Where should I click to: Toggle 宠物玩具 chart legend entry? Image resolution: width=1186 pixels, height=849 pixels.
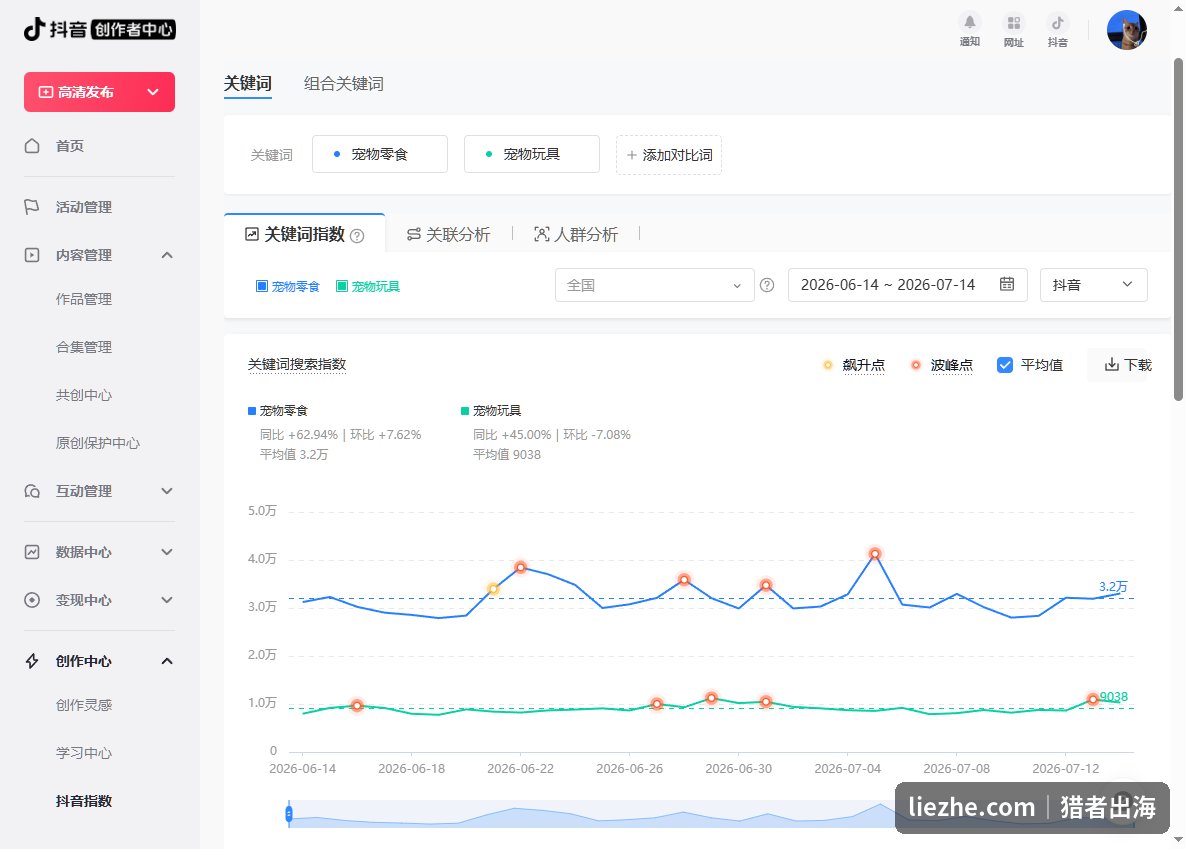[x=491, y=411]
